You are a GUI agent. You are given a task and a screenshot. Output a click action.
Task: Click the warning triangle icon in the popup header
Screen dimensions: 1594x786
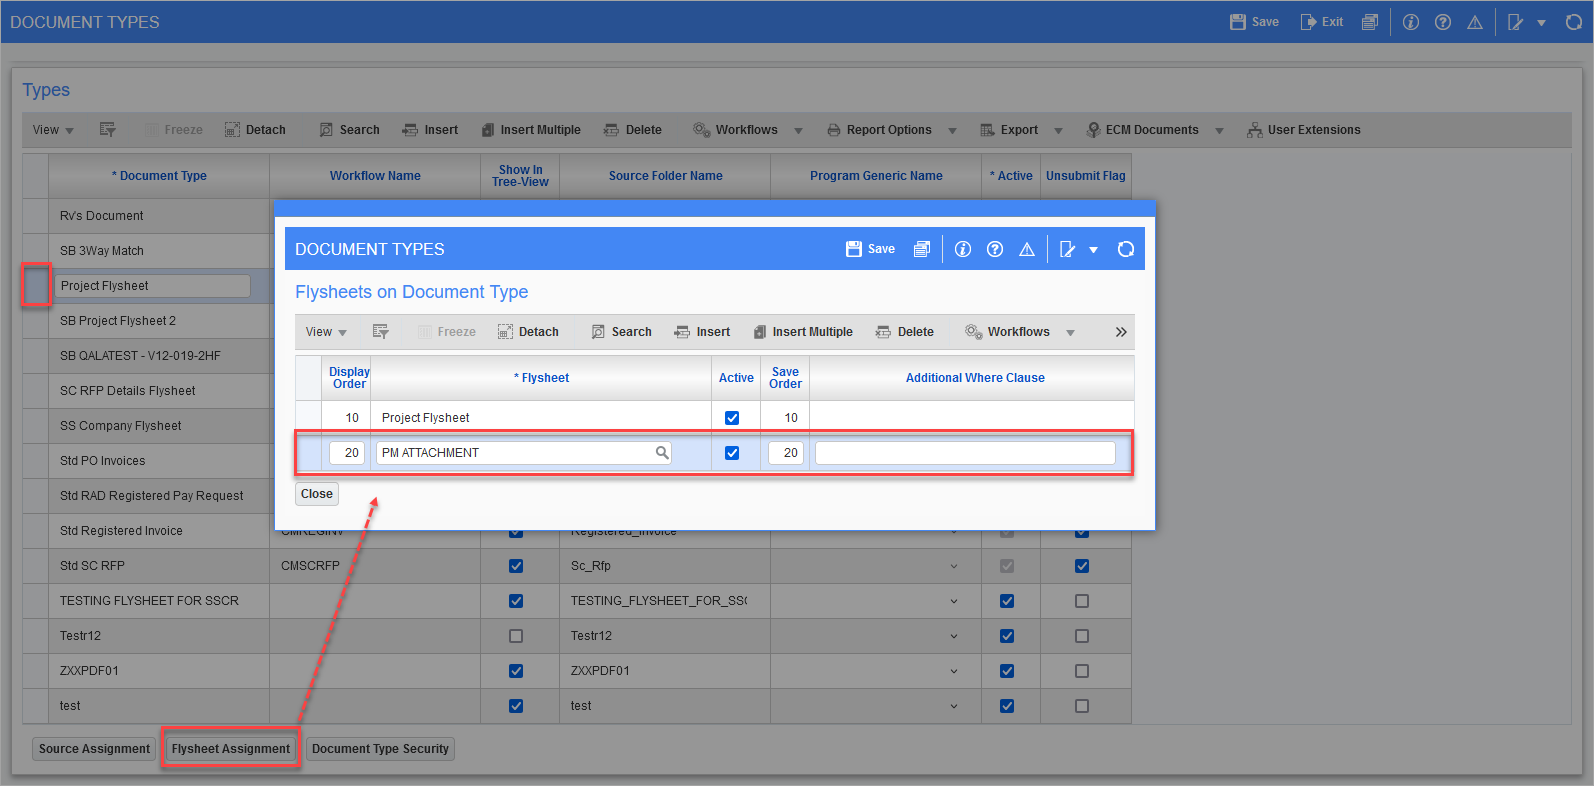tap(1026, 249)
